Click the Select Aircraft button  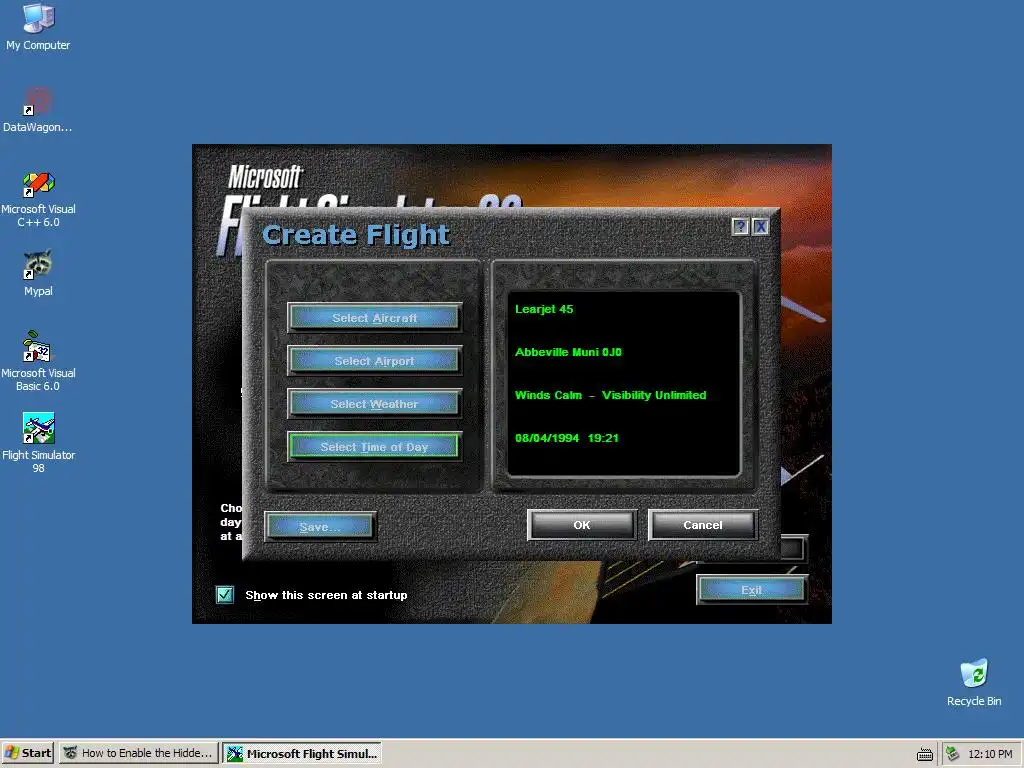(x=374, y=318)
